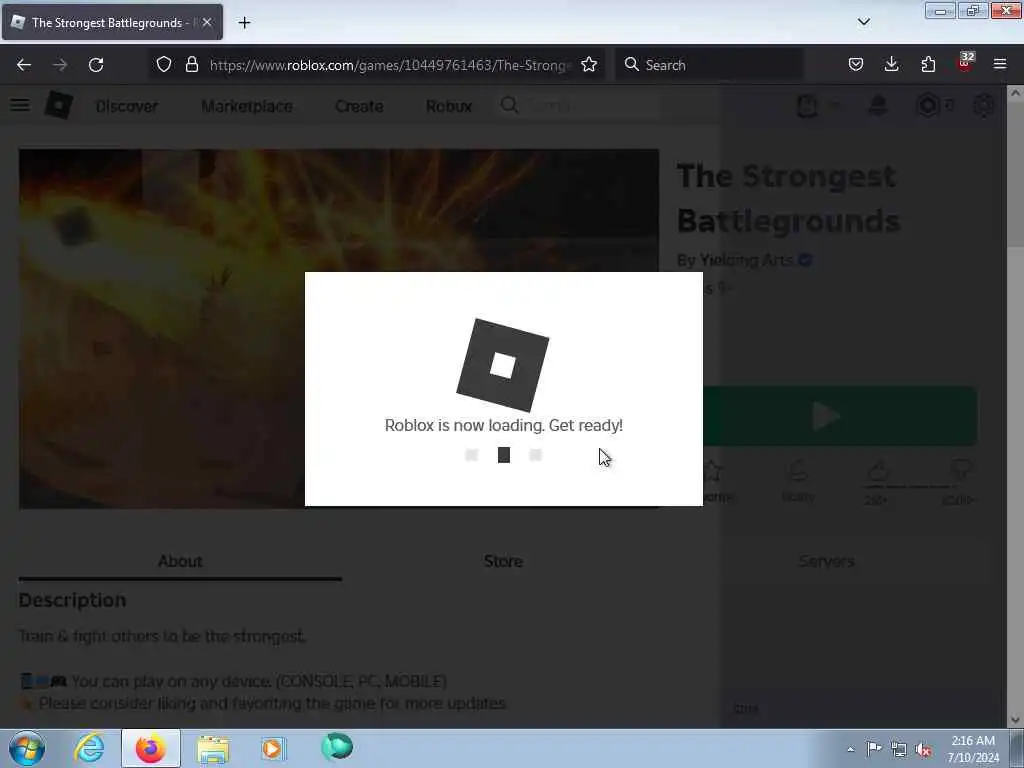Click the URL address bar
Image resolution: width=1024 pixels, height=768 pixels.
coord(390,65)
